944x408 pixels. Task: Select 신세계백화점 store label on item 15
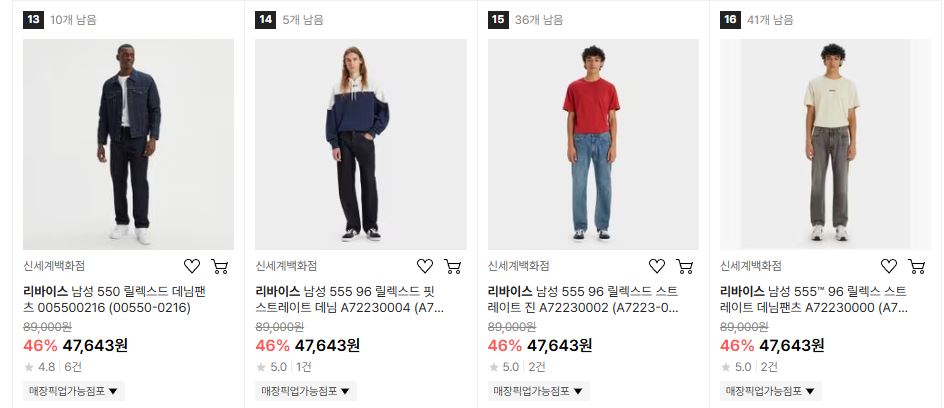point(518,266)
